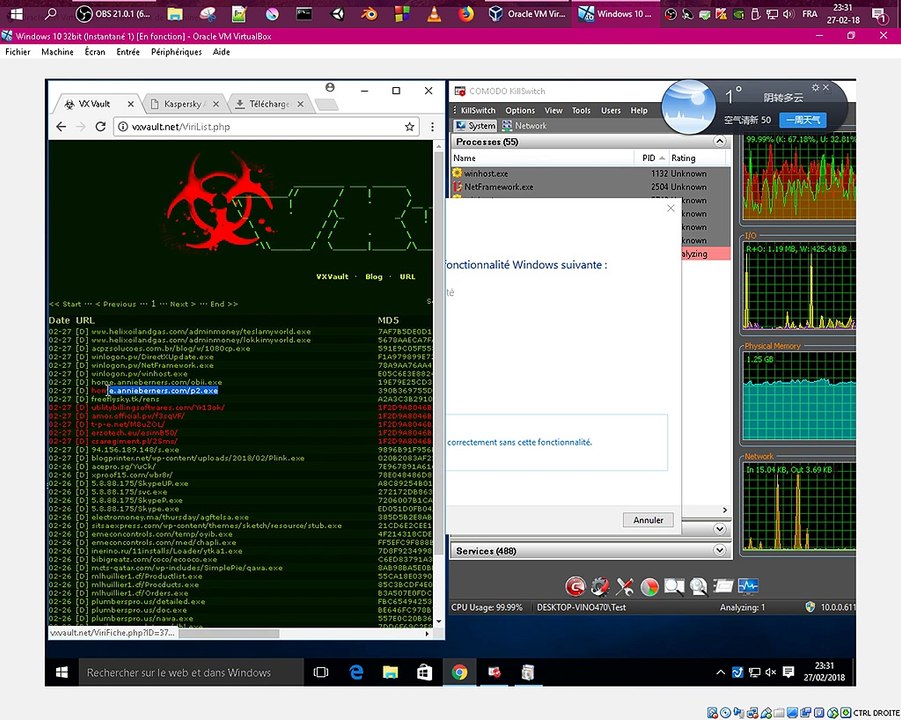
Task: Click the fast window icon in KillSwitch toolbar
Action: coord(723,586)
